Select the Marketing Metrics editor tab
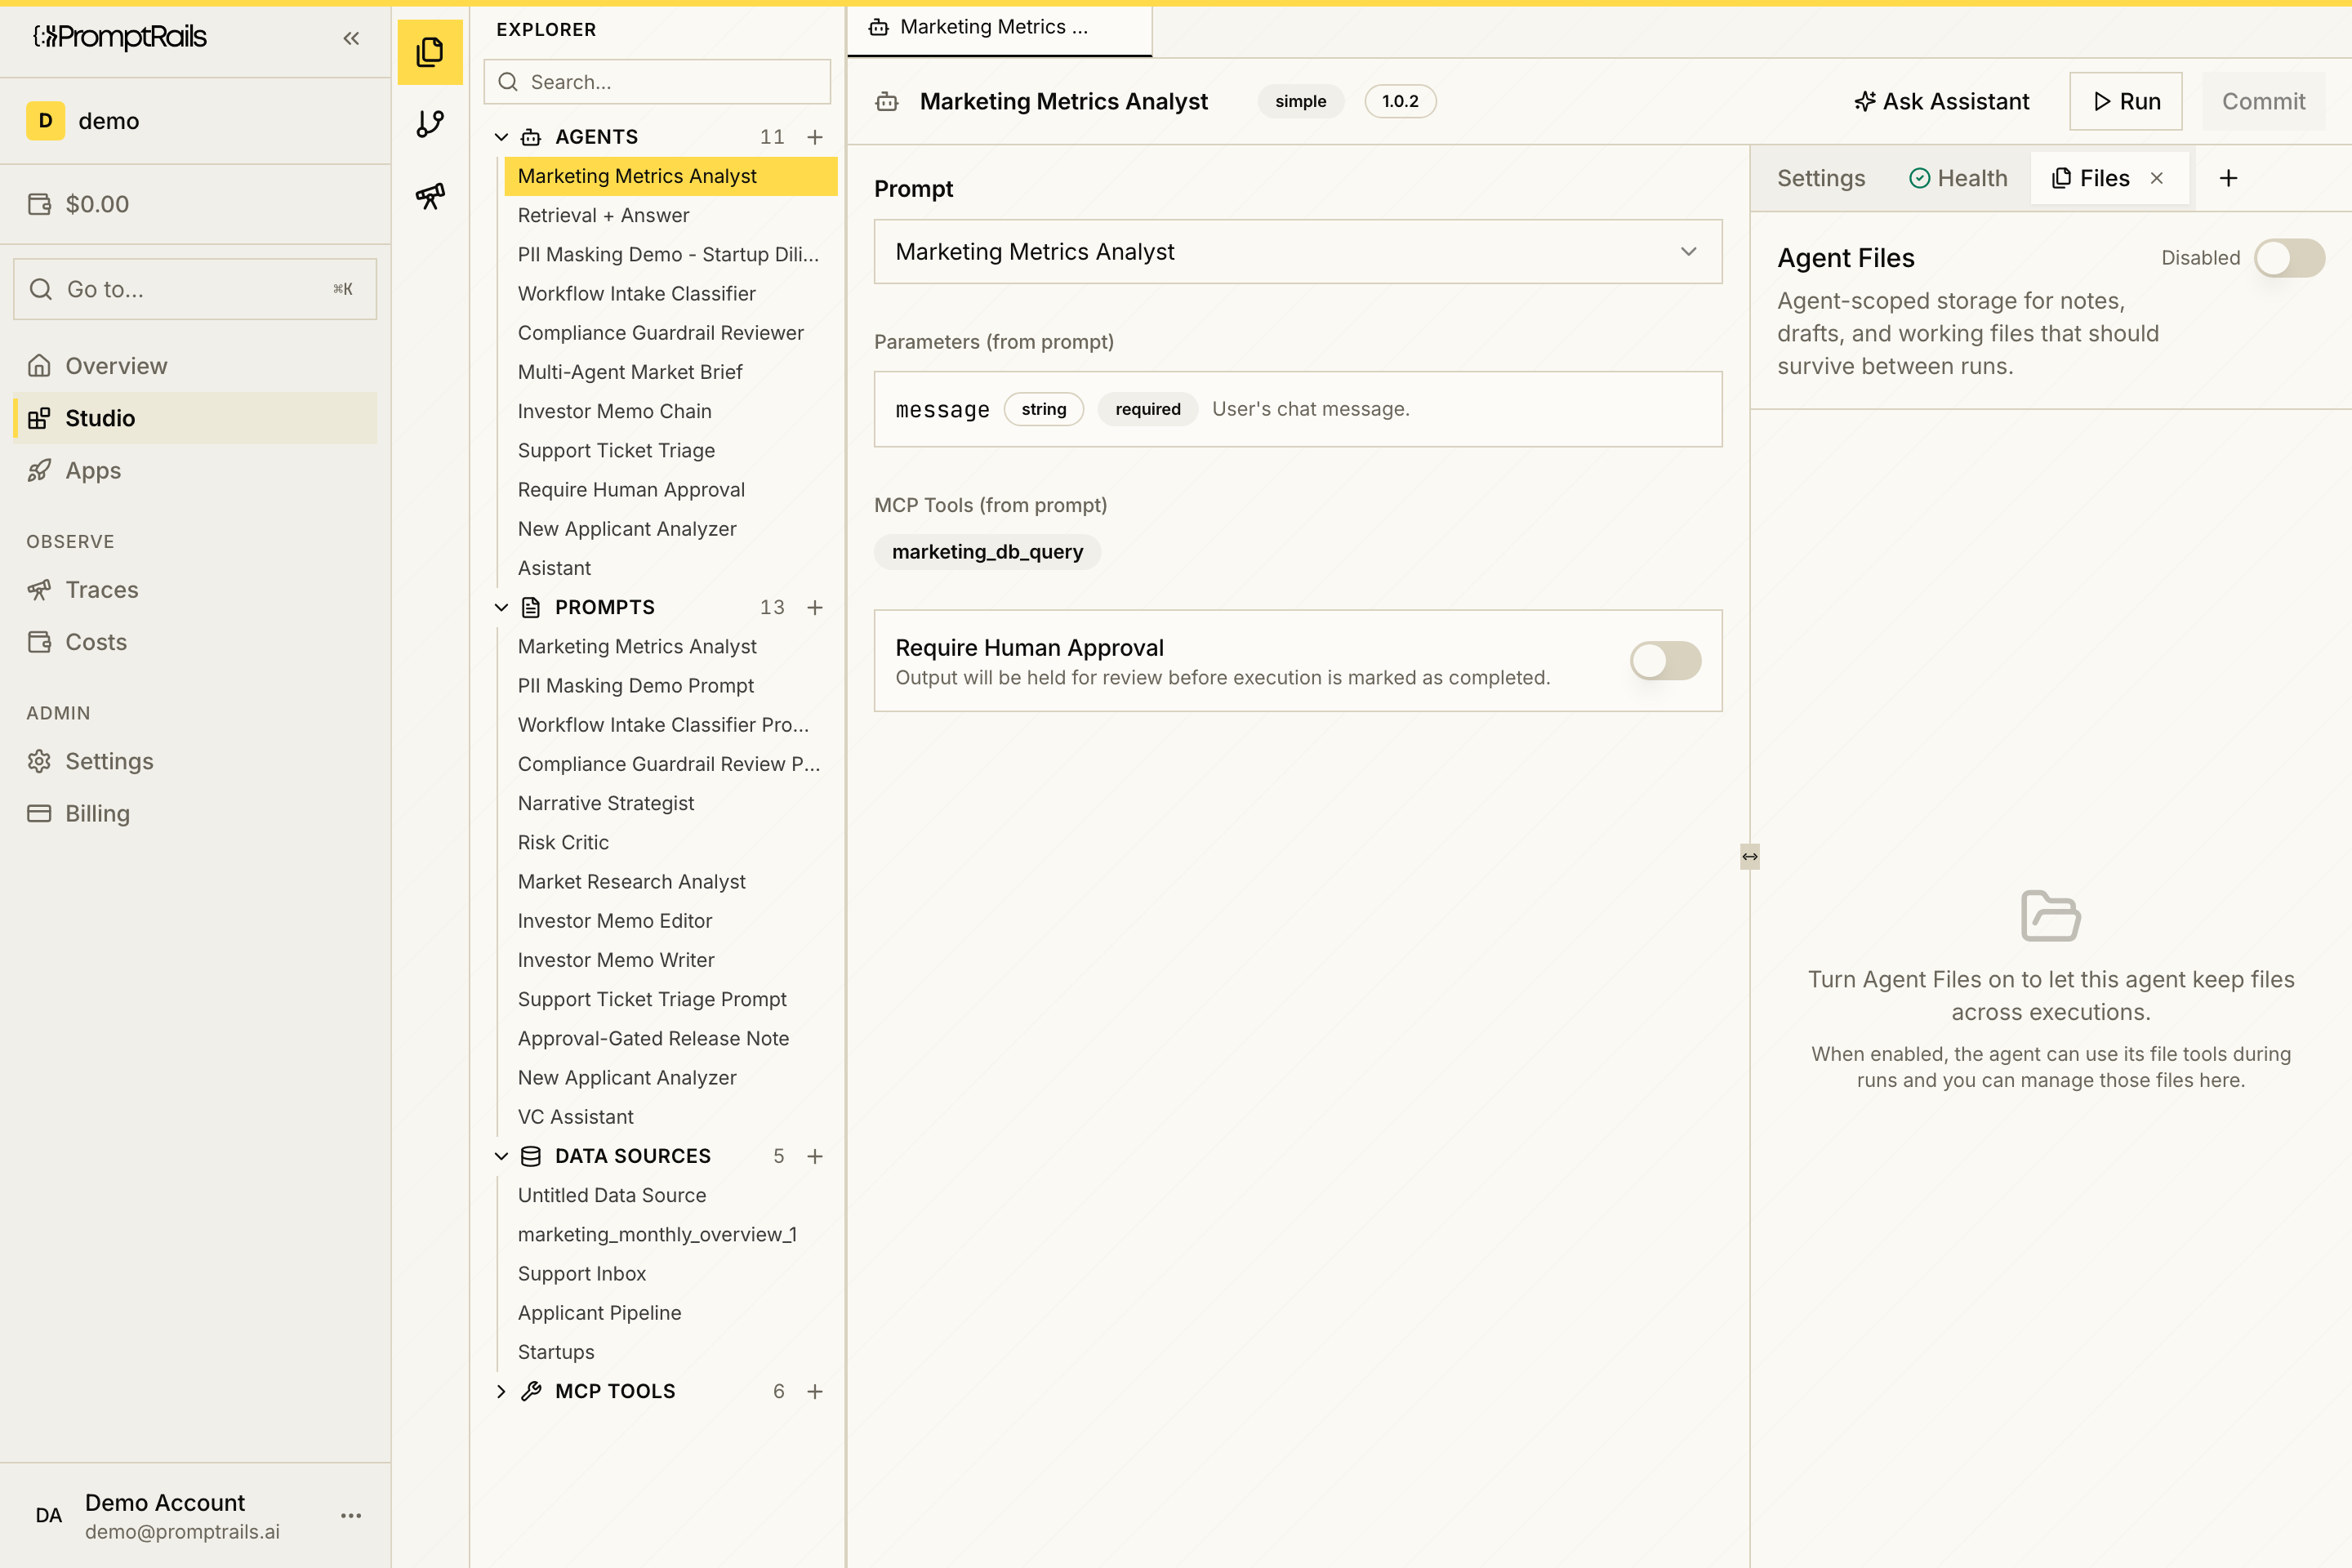This screenshot has width=2352, height=1568. coord(999,28)
